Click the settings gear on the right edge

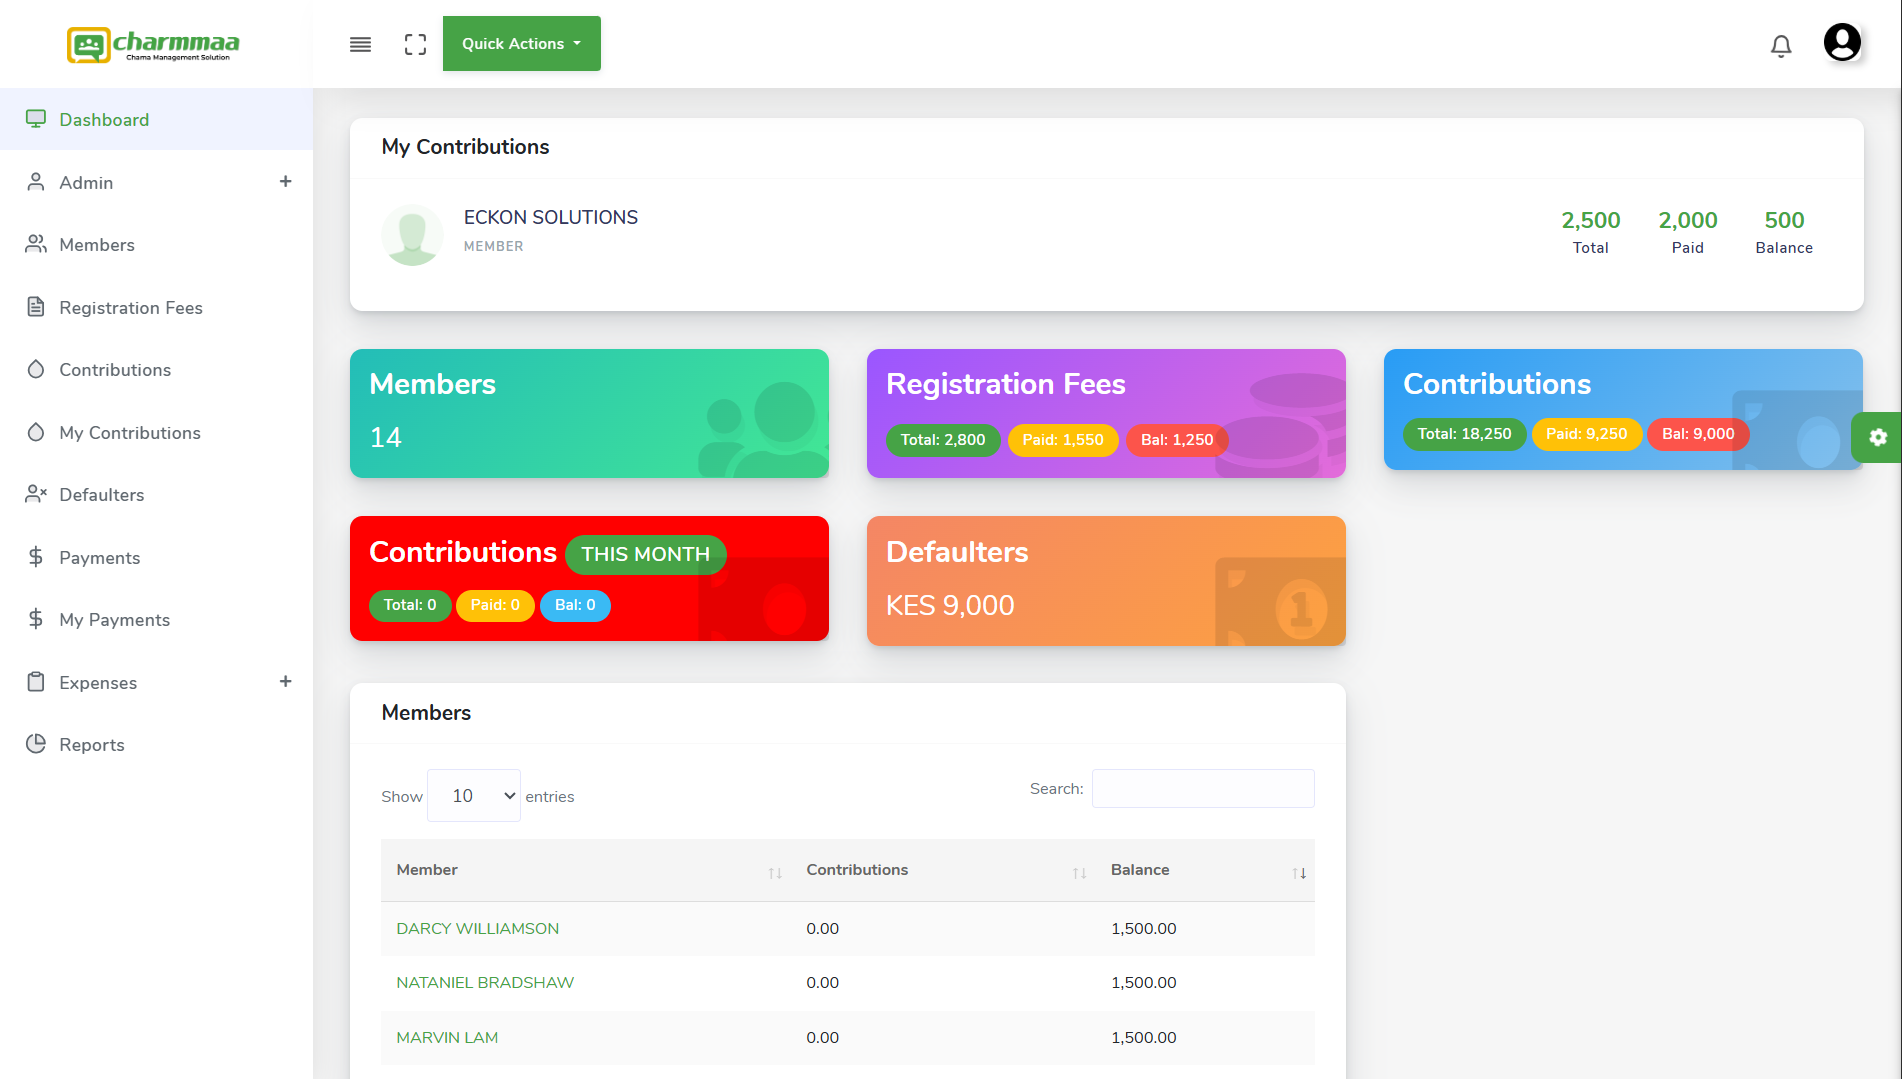(x=1879, y=437)
